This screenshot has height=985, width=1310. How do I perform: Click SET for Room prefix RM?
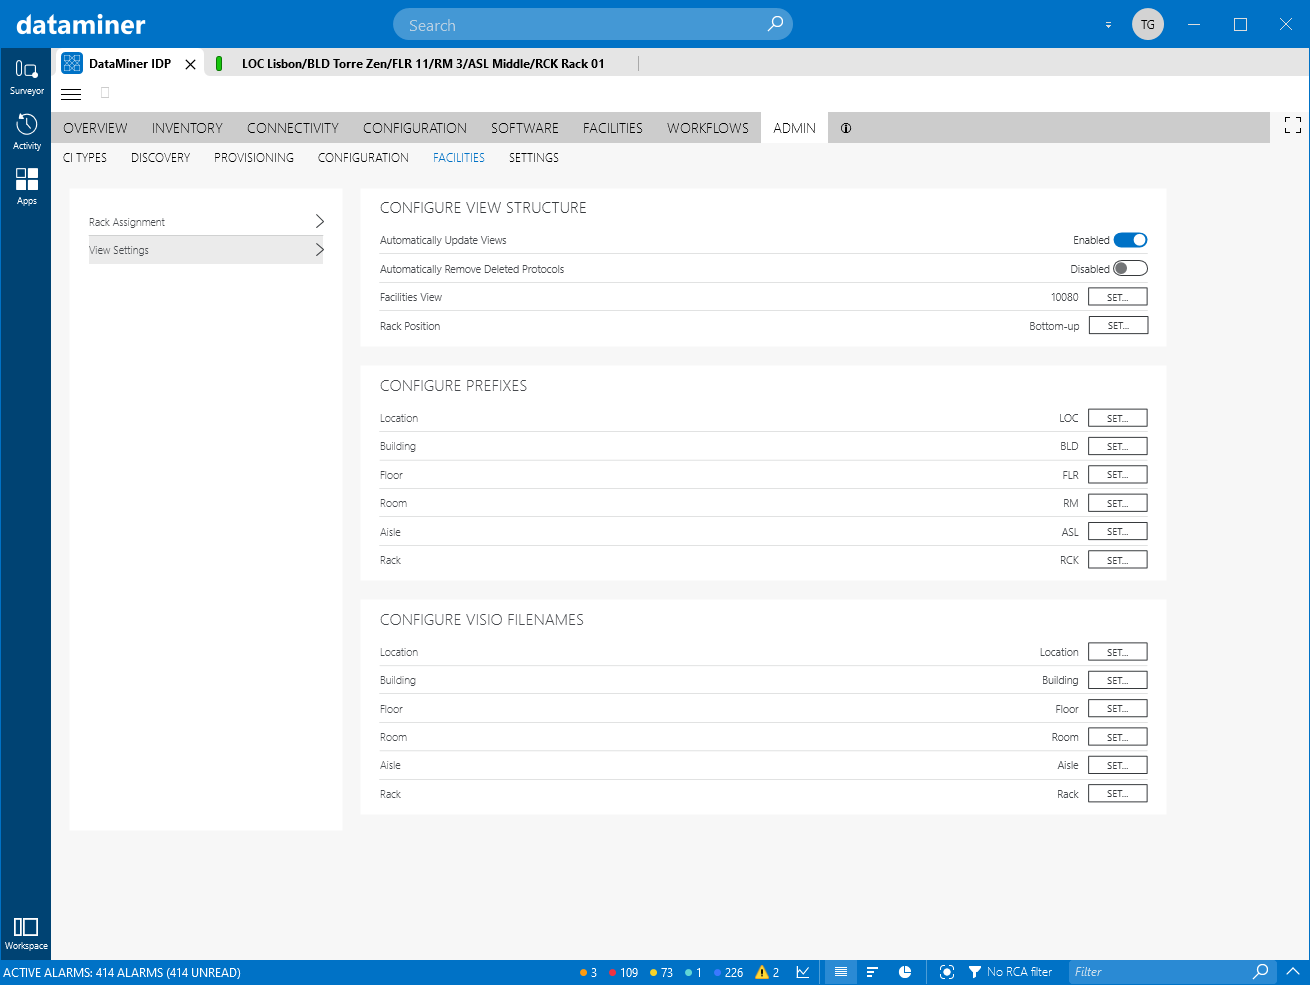1118,503
